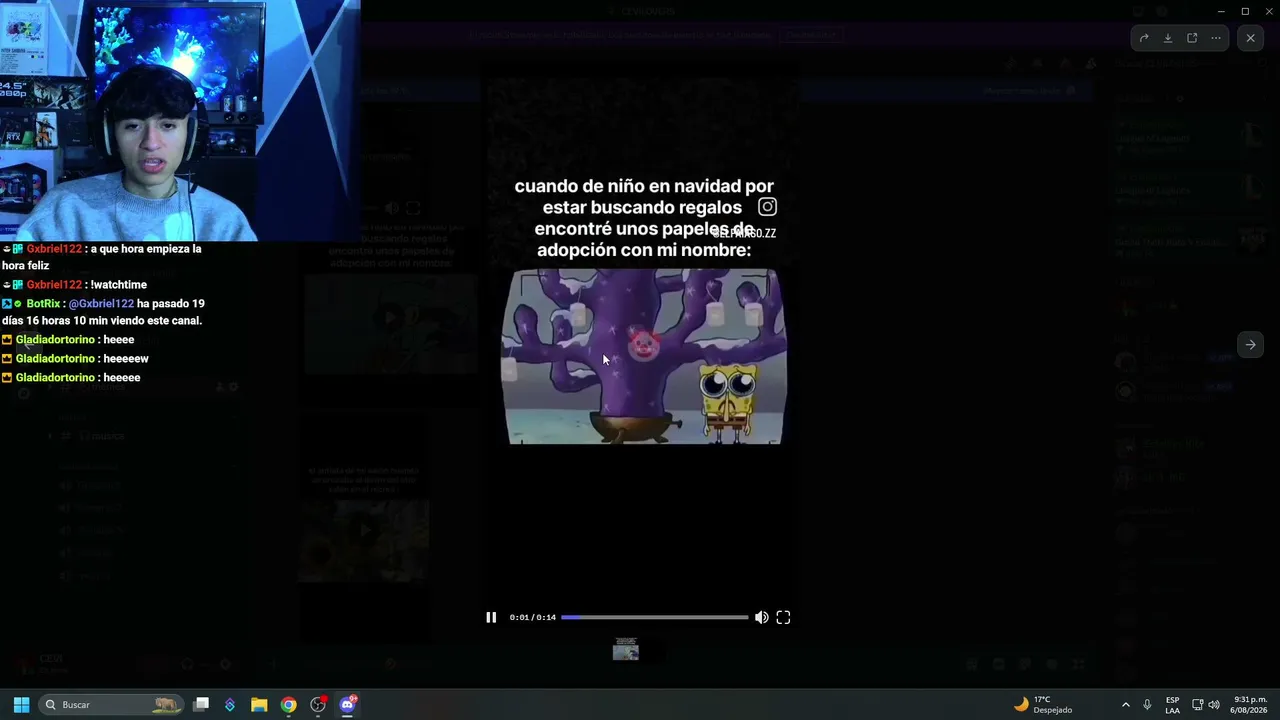1280x720 pixels.
Task: Open File Explorer from the taskbar
Action: (259, 705)
